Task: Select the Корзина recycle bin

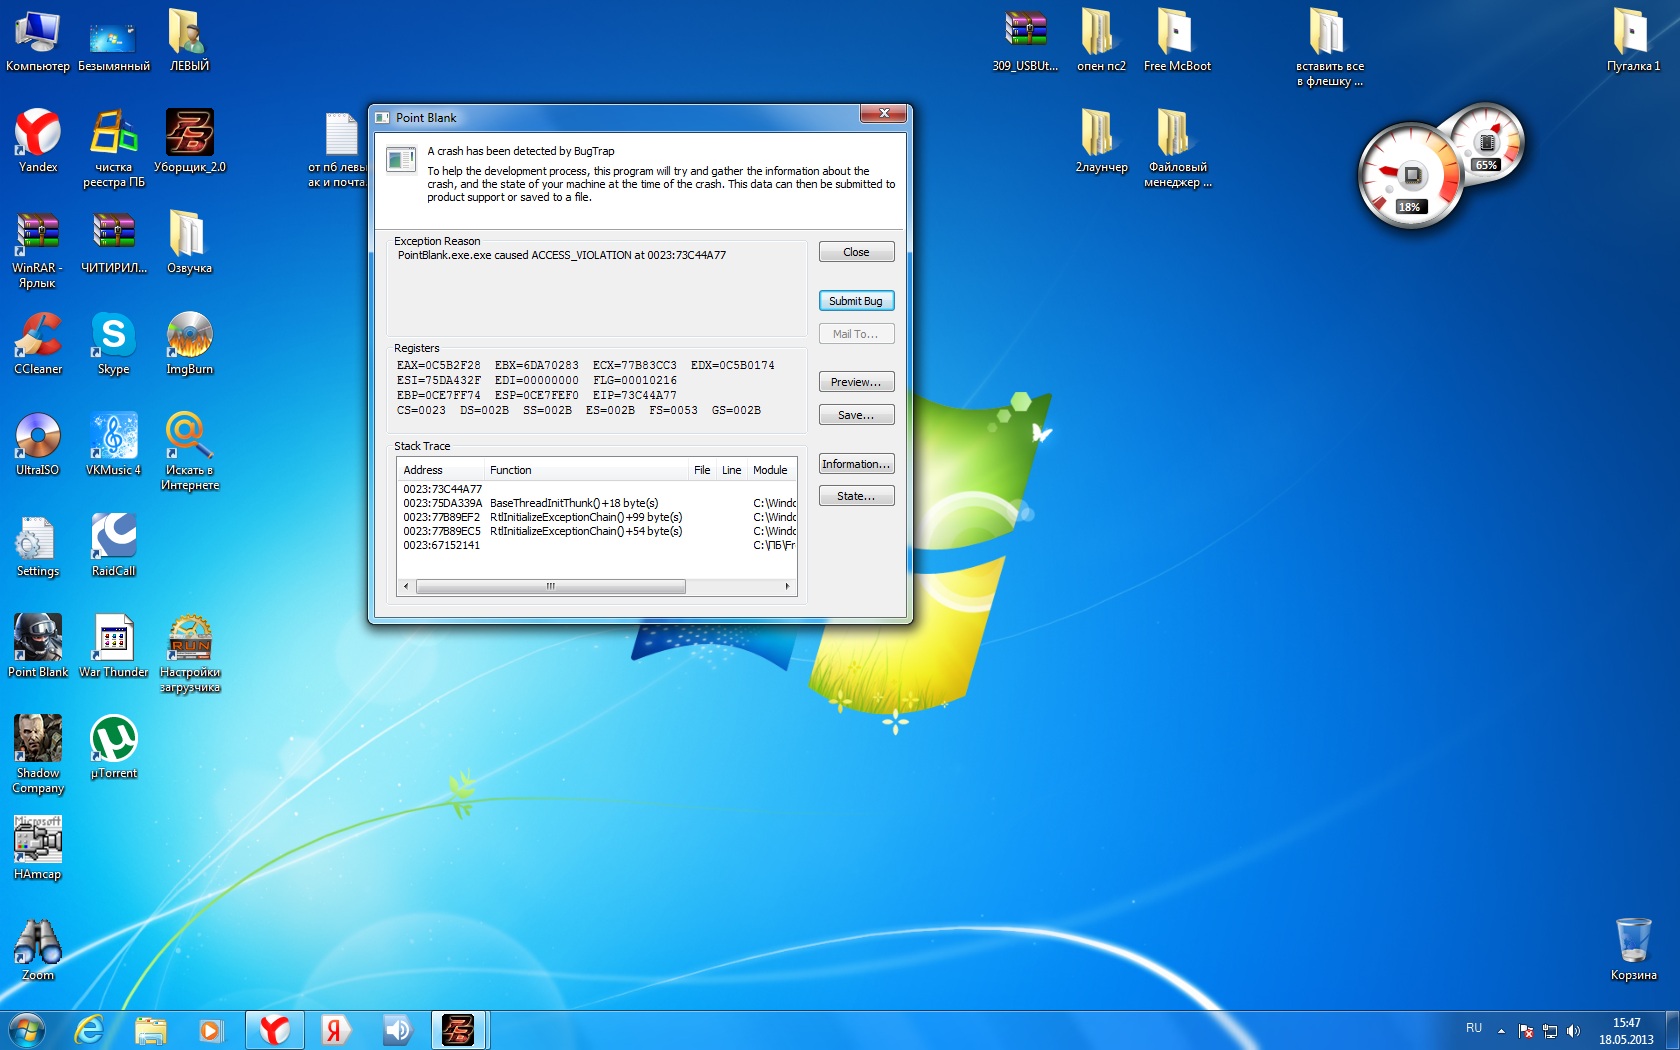Action: (1633, 950)
